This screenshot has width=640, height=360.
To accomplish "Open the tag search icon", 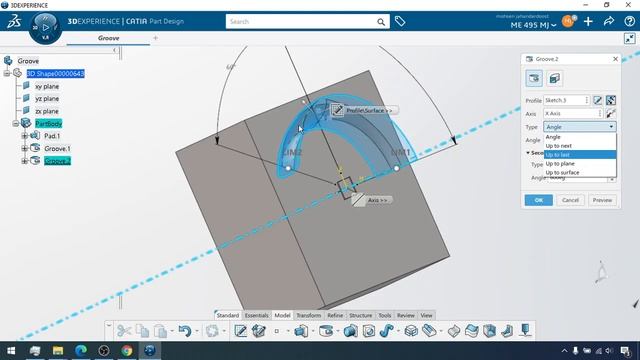I will (x=400, y=21).
